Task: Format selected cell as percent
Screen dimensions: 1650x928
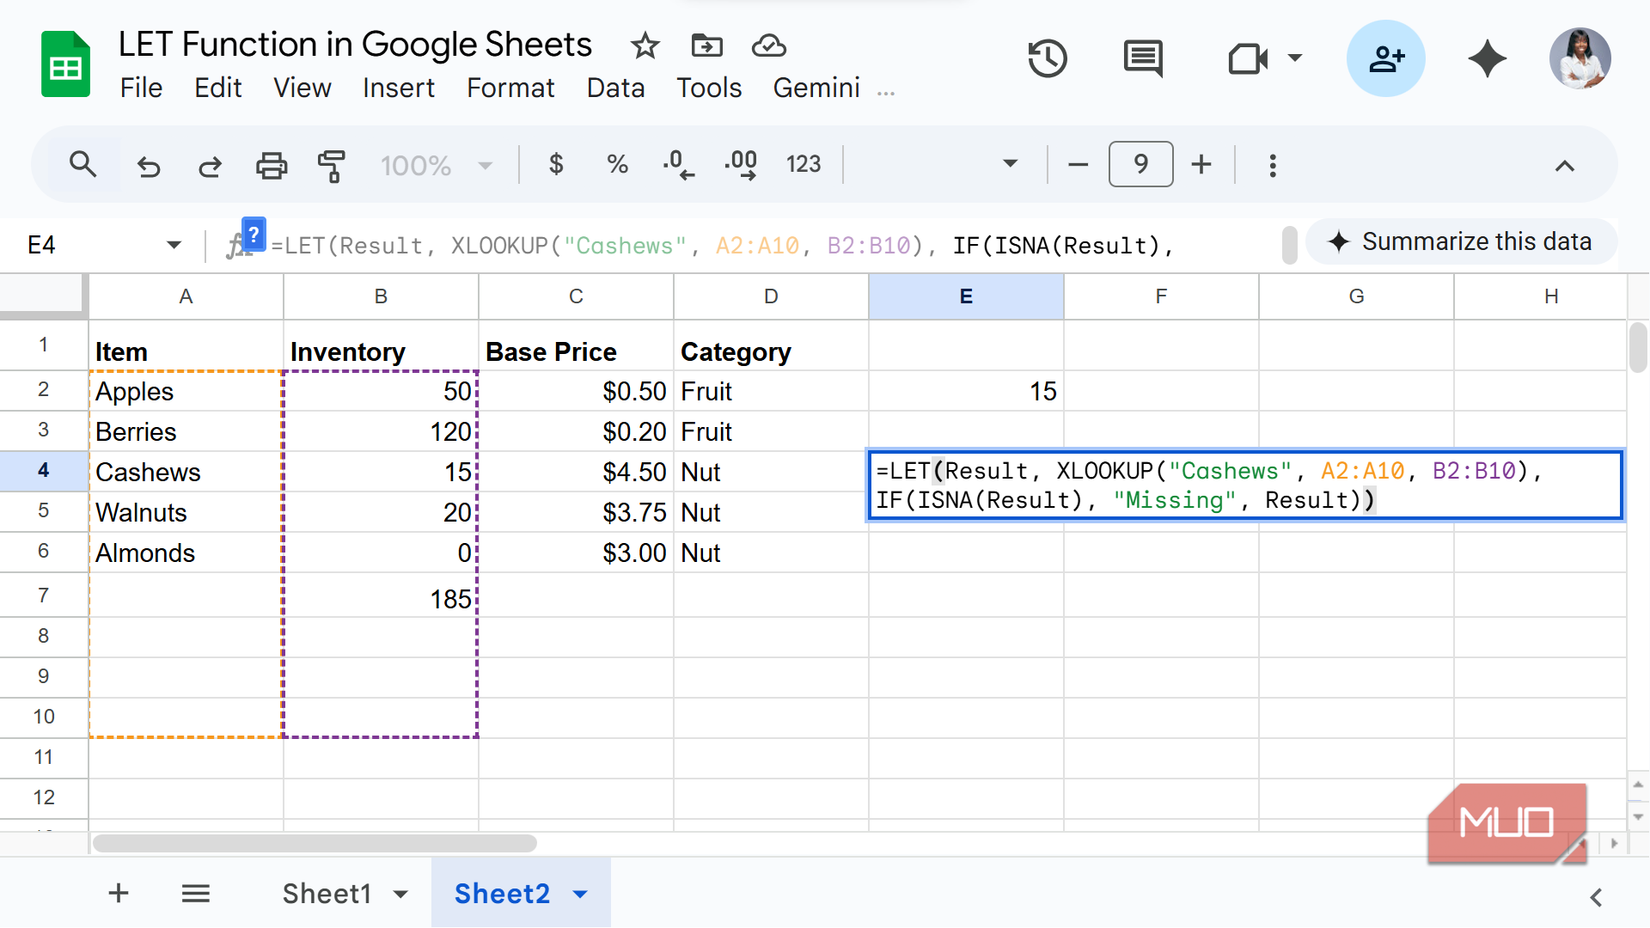Action: (x=616, y=164)
